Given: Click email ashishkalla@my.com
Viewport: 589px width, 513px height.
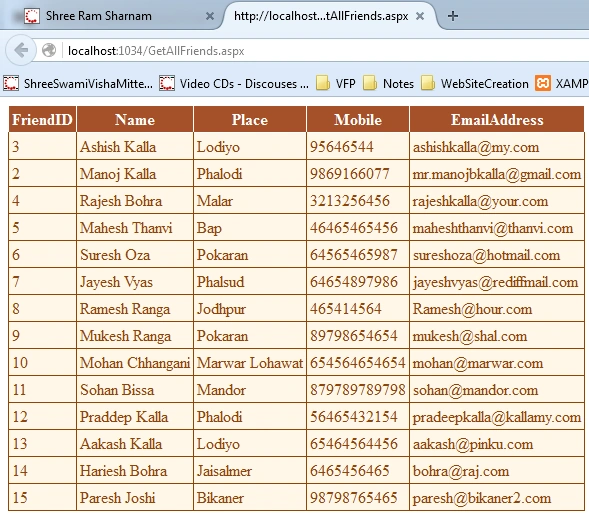Looking at the screenshot, I should point(476,147).
